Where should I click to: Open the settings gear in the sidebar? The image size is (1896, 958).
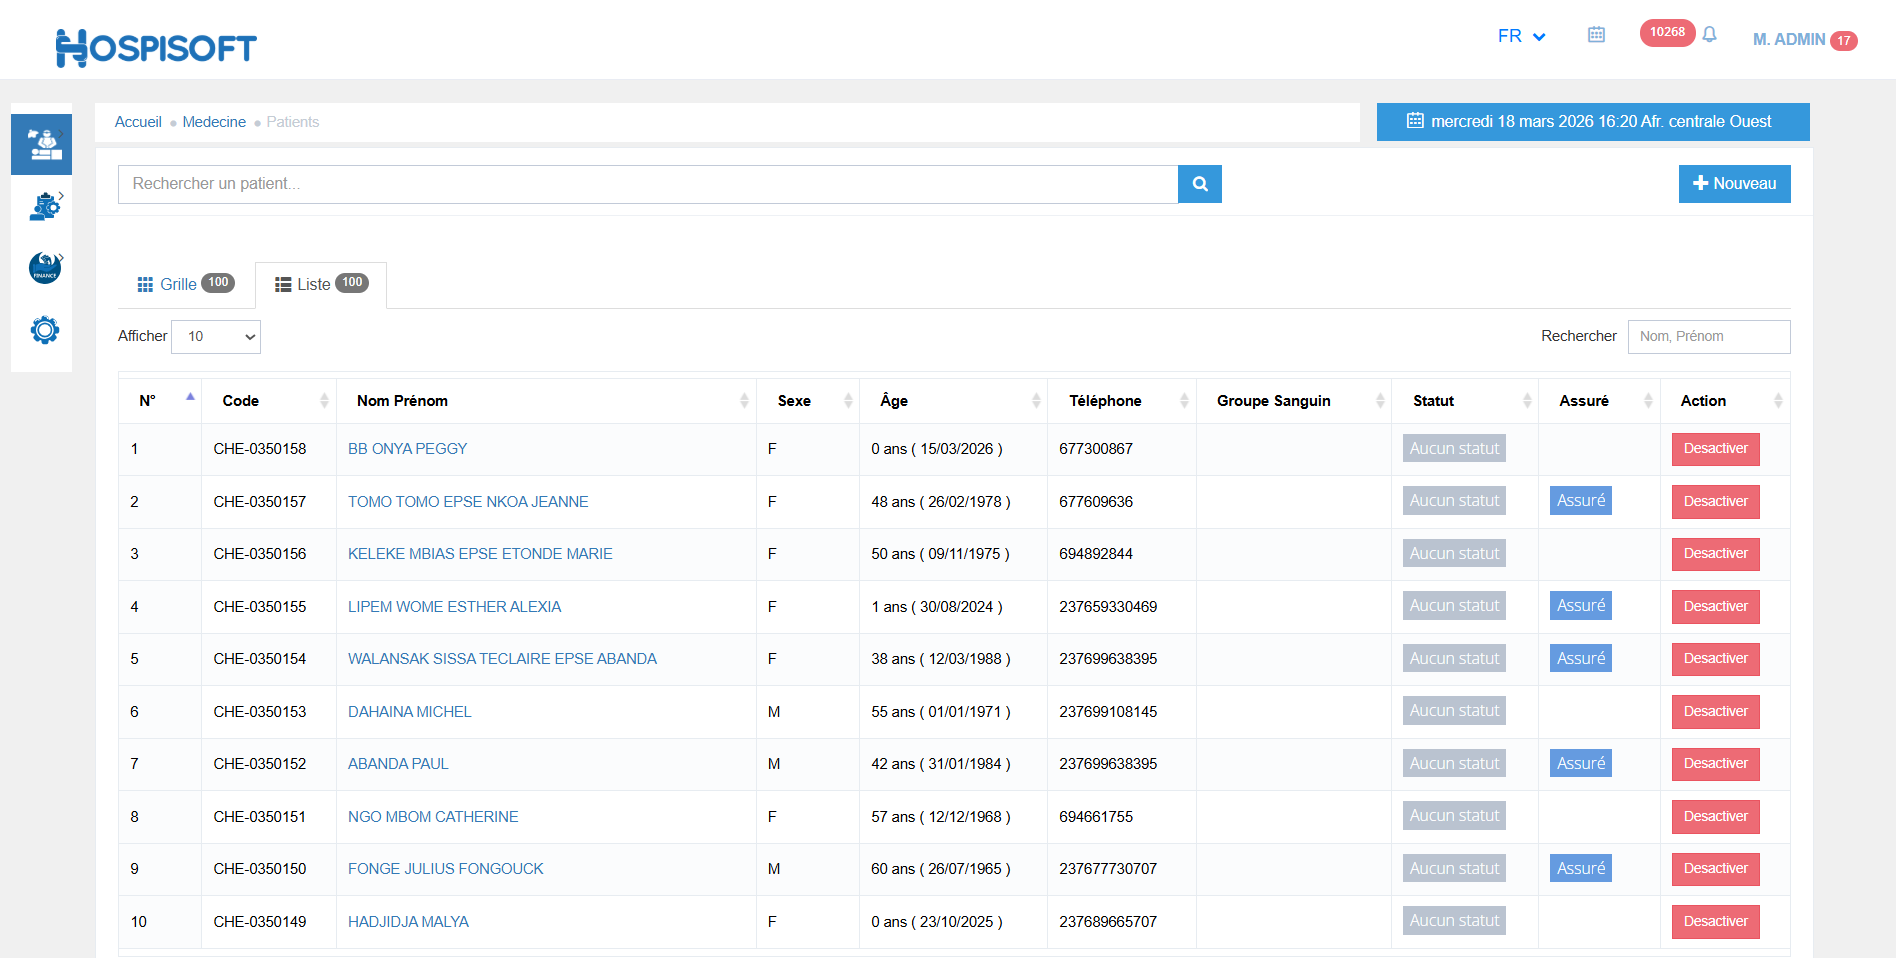pos(44,330)
